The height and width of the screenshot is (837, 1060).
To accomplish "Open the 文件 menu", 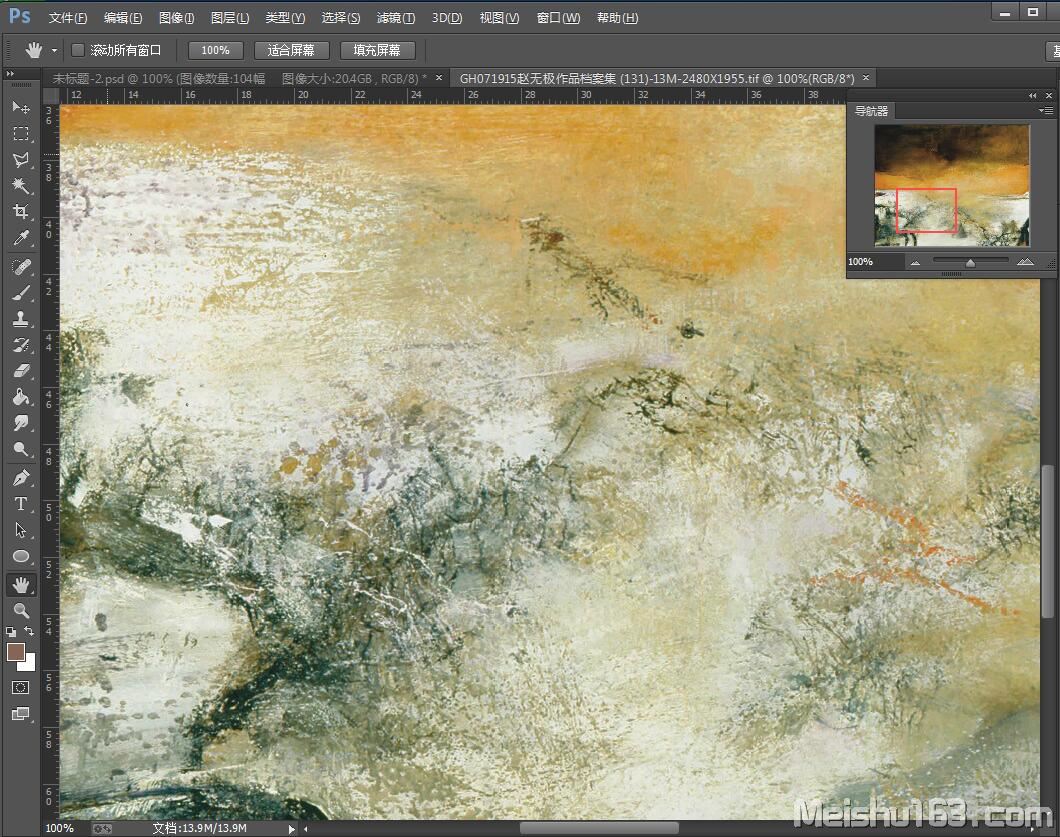I will 68,18.
